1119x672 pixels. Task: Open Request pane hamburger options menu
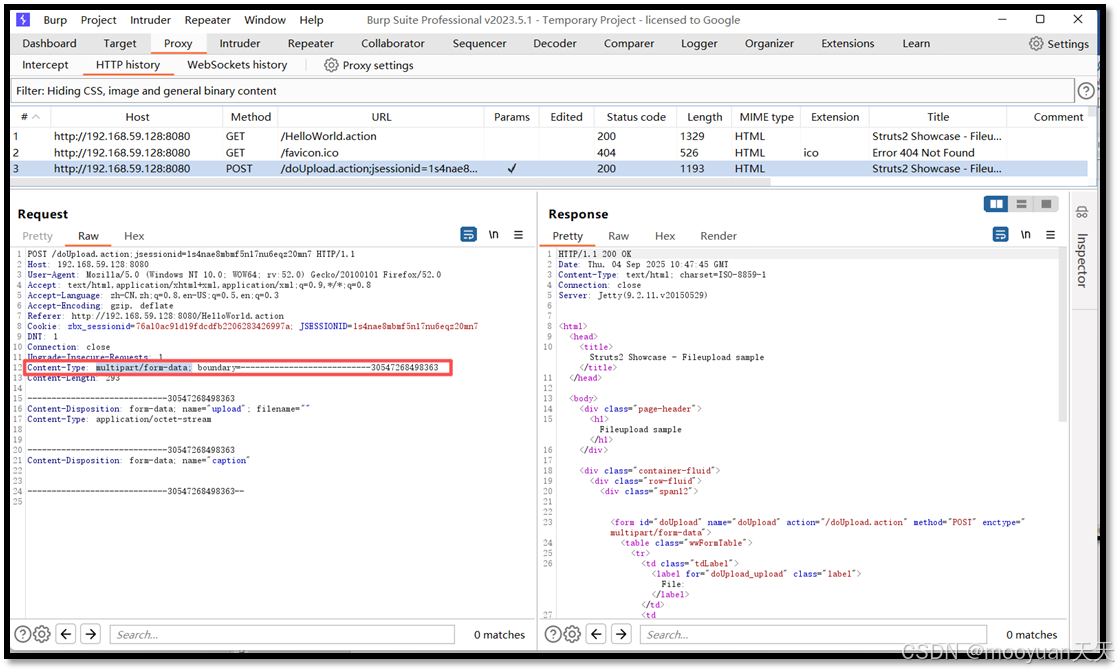(x=519, y=235)
